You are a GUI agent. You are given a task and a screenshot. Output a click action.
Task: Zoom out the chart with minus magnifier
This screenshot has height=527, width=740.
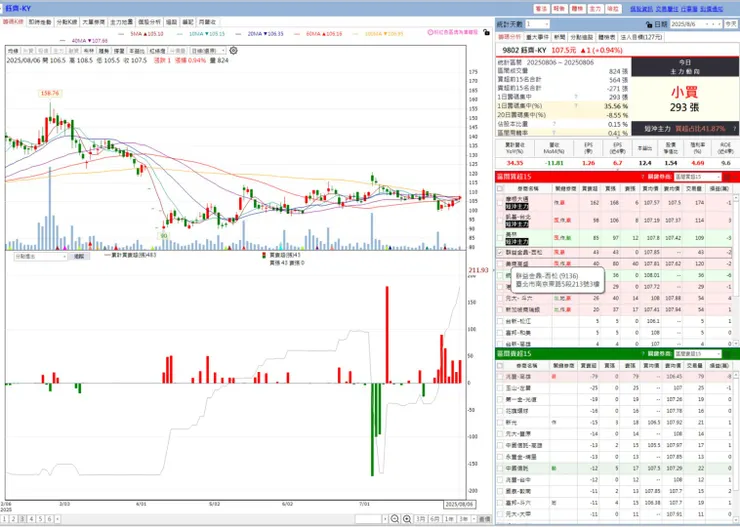[395, 519]
